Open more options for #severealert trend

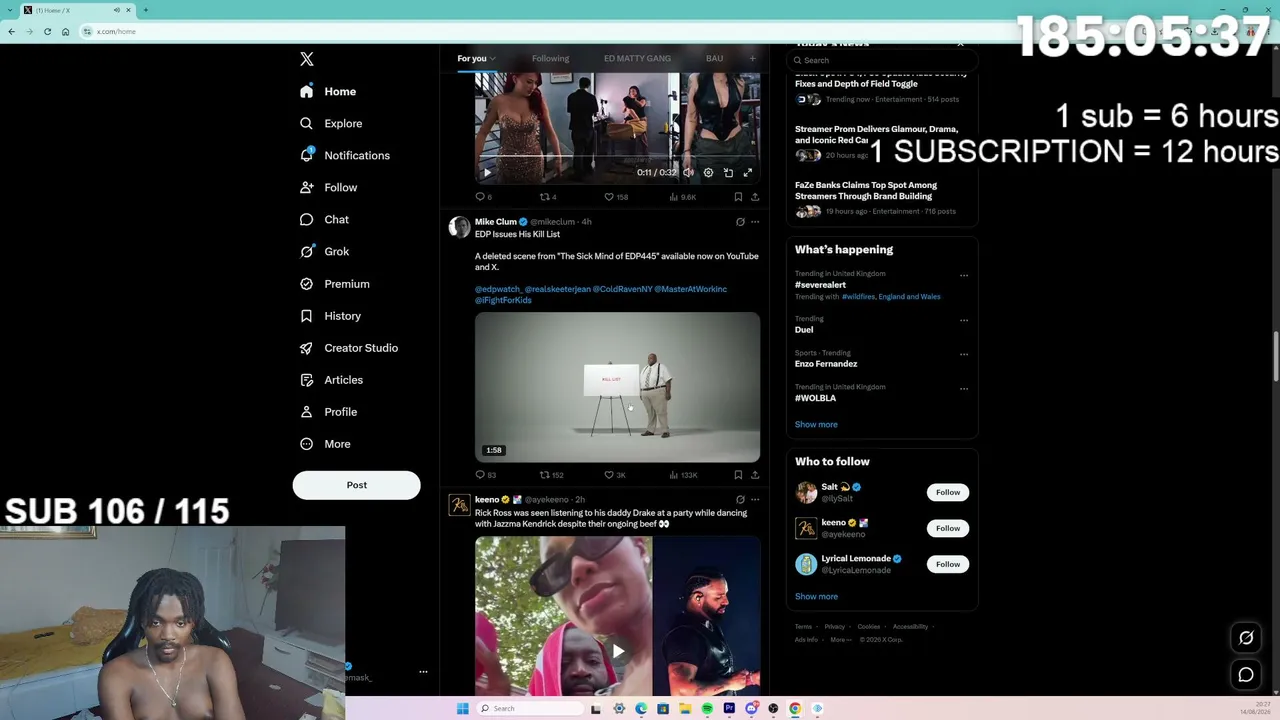tap(964, 275)
